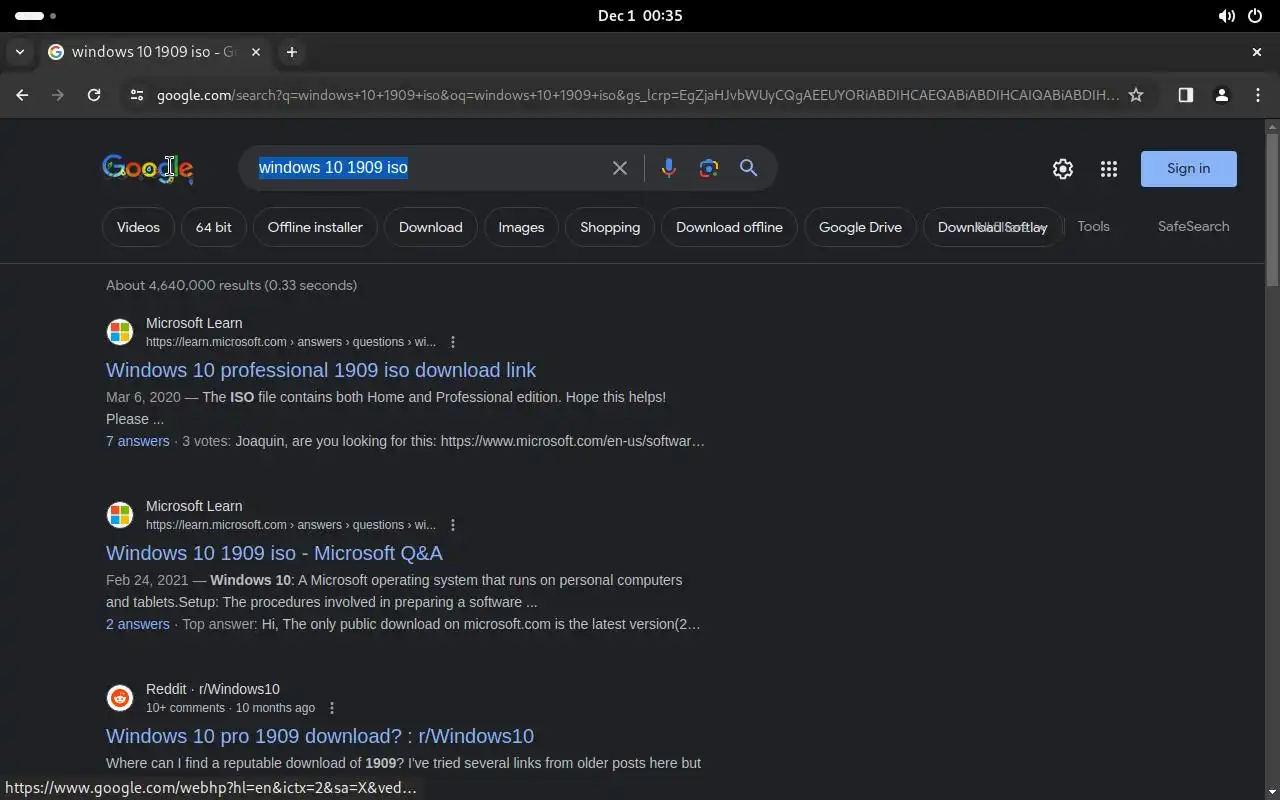The image size is (1280, 800).
Task: Open the system power menu icon
Action: pos(1254,16)
